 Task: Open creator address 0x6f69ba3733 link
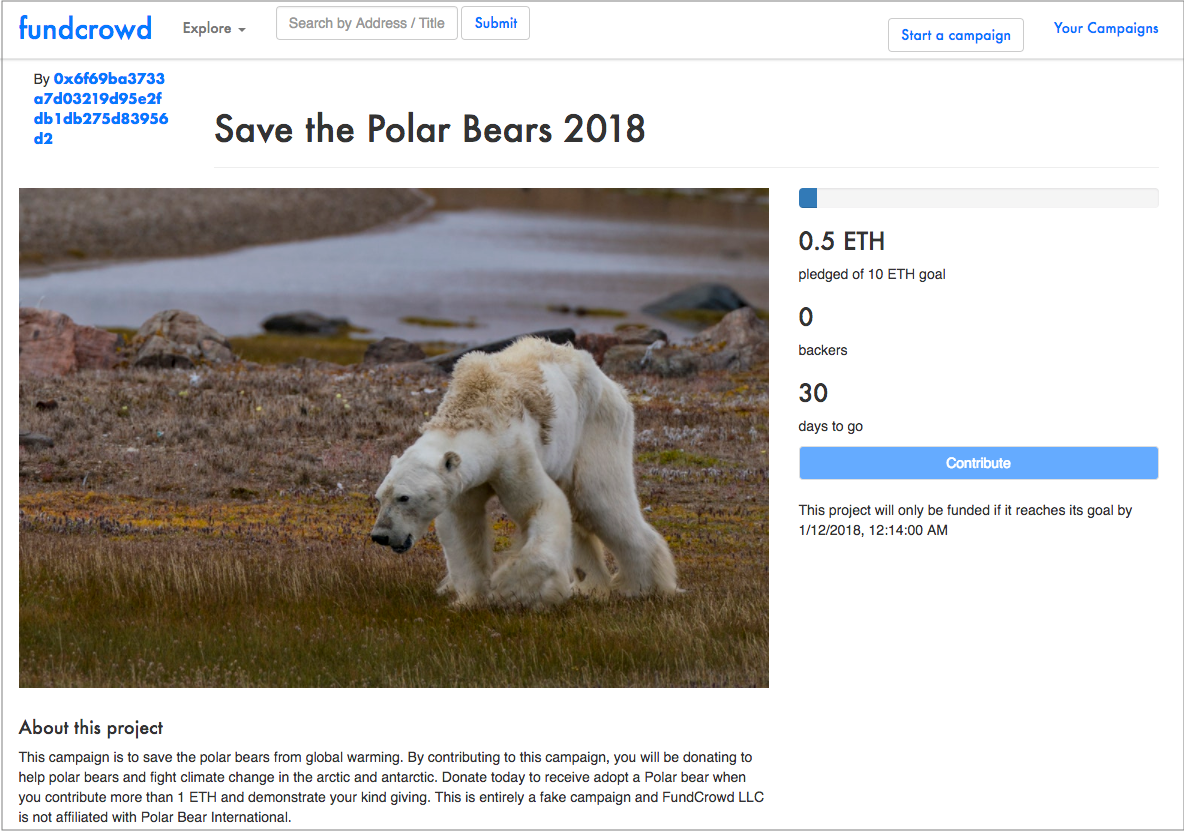[x=100, y=109]
